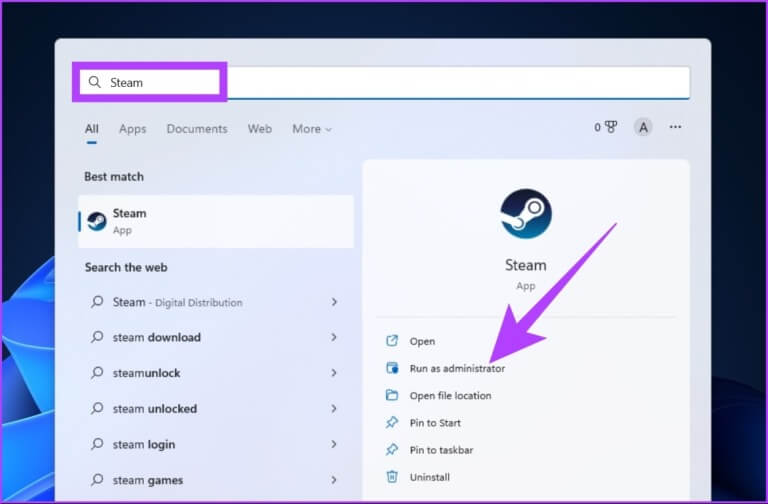Image resolution: width=768 pixels, height=504 pixels.
Task: Click the Best match heading
Action: [x=114, y=177]
